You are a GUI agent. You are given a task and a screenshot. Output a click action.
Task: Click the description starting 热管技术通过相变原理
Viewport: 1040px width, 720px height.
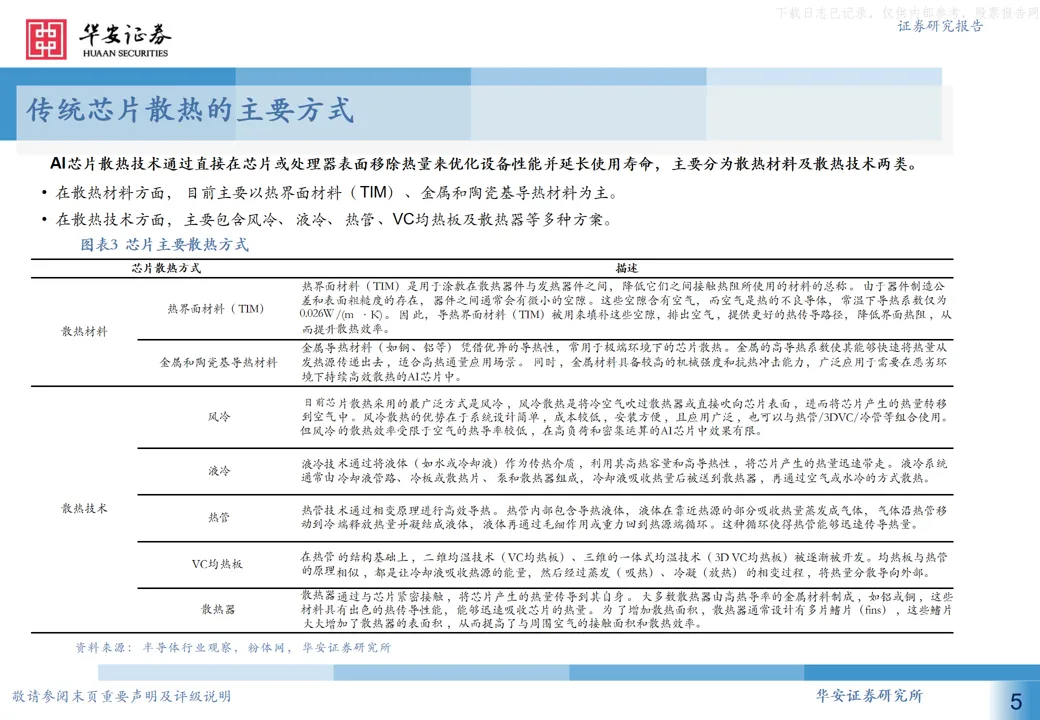[624, 517]
